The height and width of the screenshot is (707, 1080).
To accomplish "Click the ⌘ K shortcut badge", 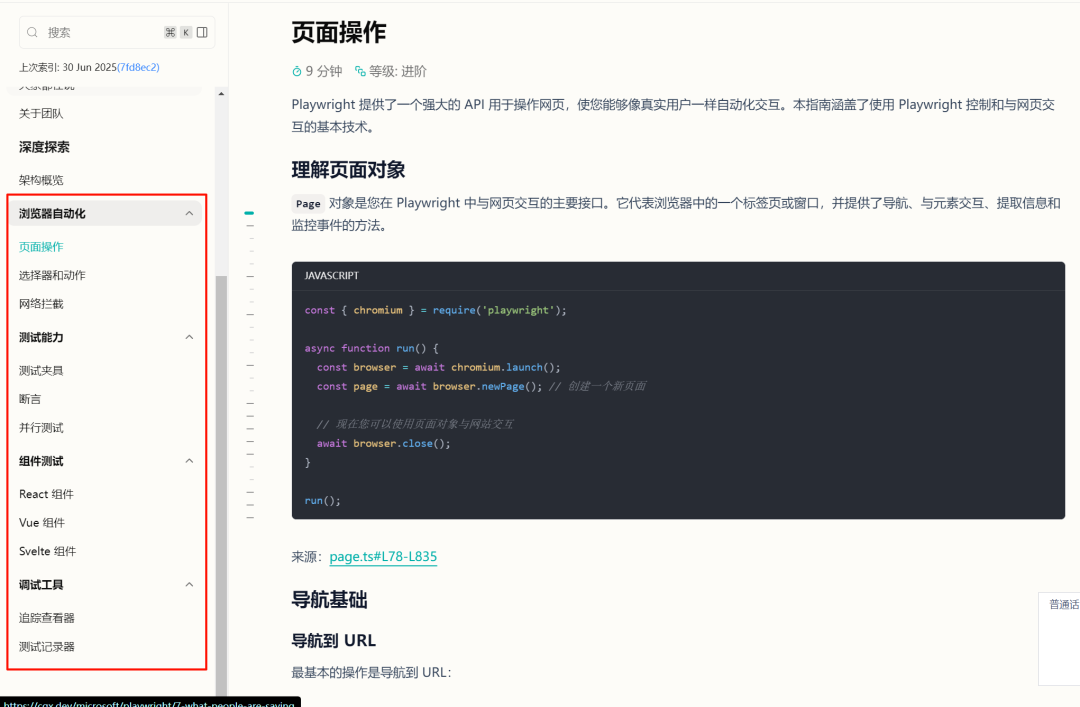I will pos(178,32).
